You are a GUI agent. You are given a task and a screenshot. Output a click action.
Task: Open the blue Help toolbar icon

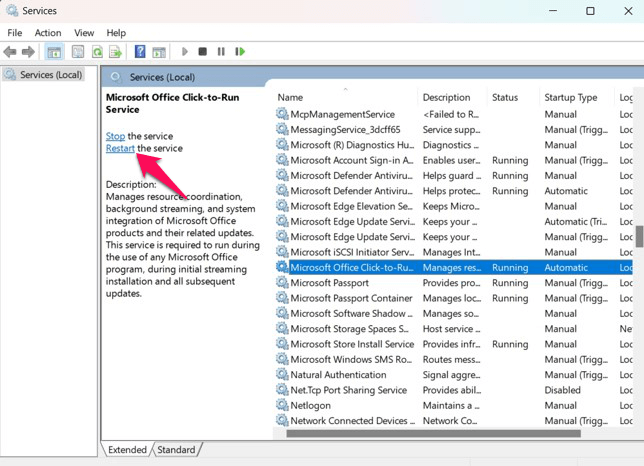tap(140, 51)
